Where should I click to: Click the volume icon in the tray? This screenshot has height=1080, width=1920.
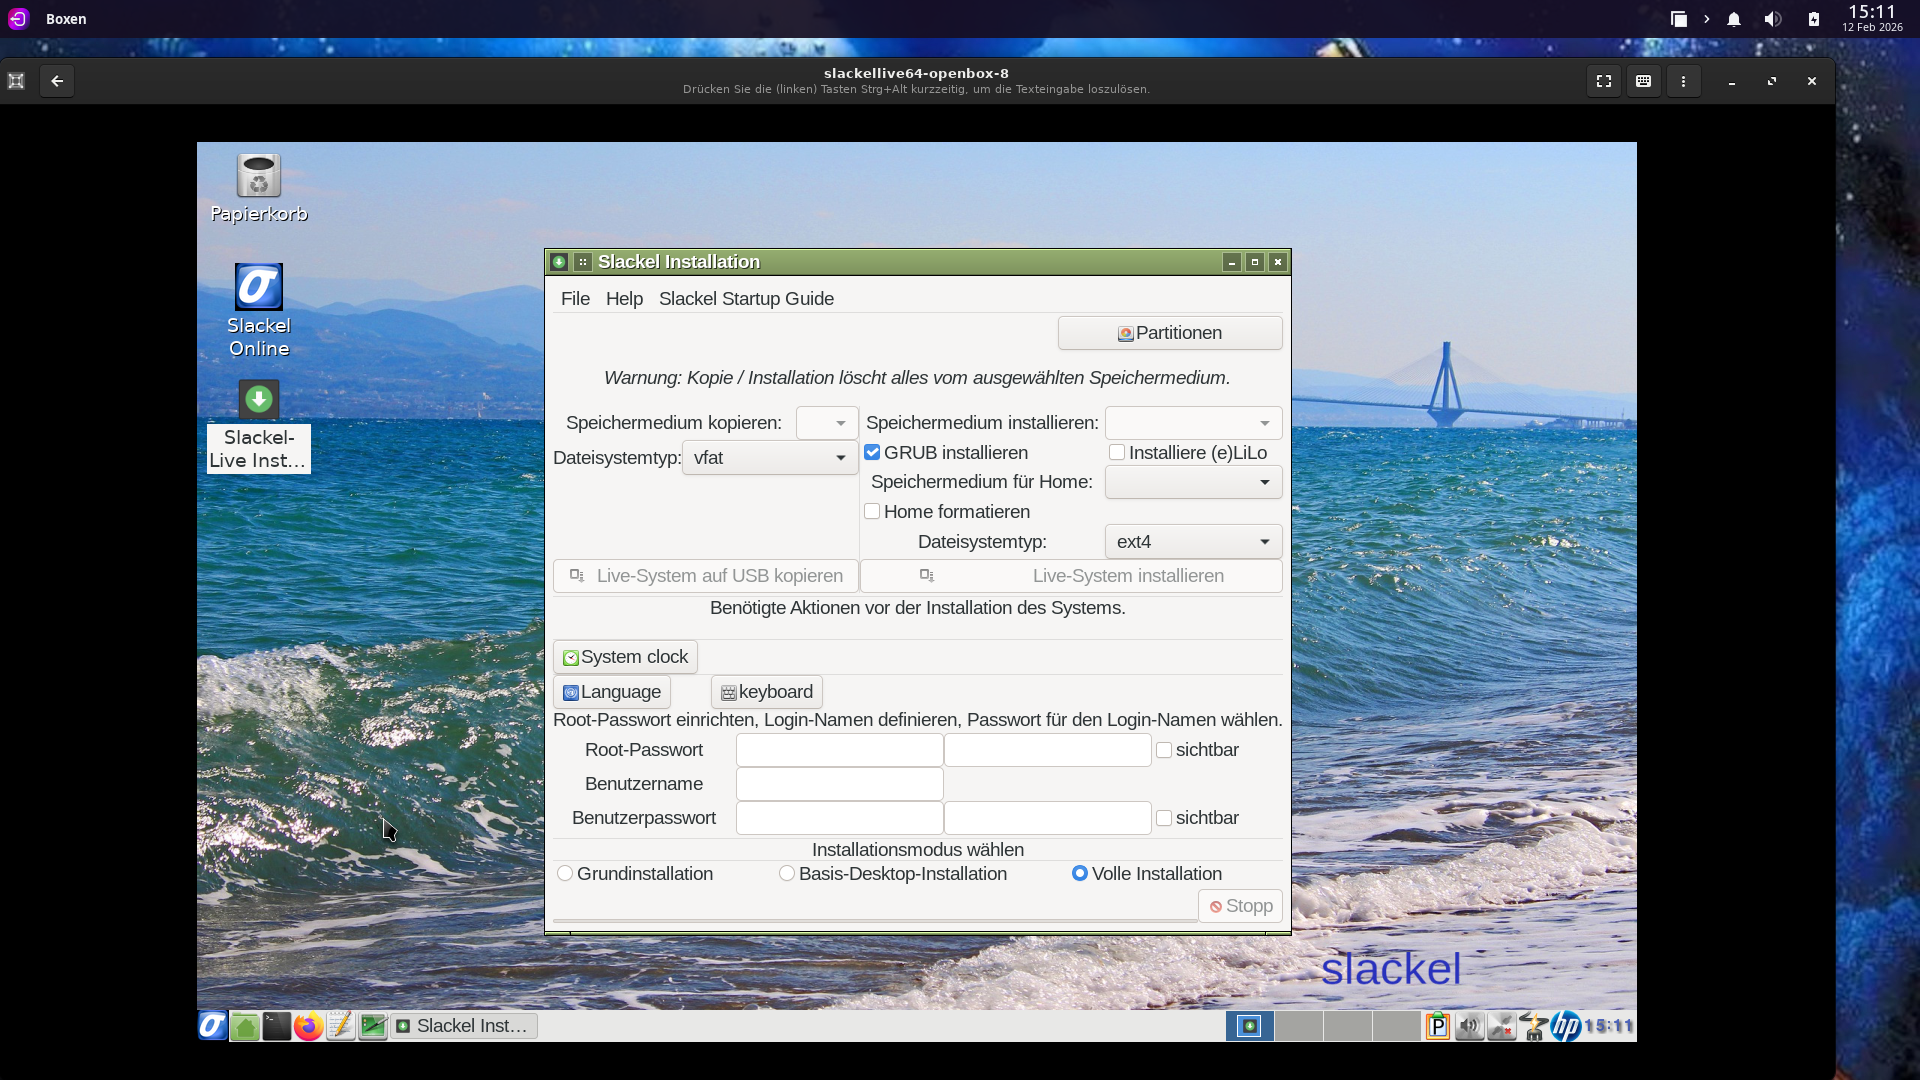pyautogui.click(x=1469, y=1026)
